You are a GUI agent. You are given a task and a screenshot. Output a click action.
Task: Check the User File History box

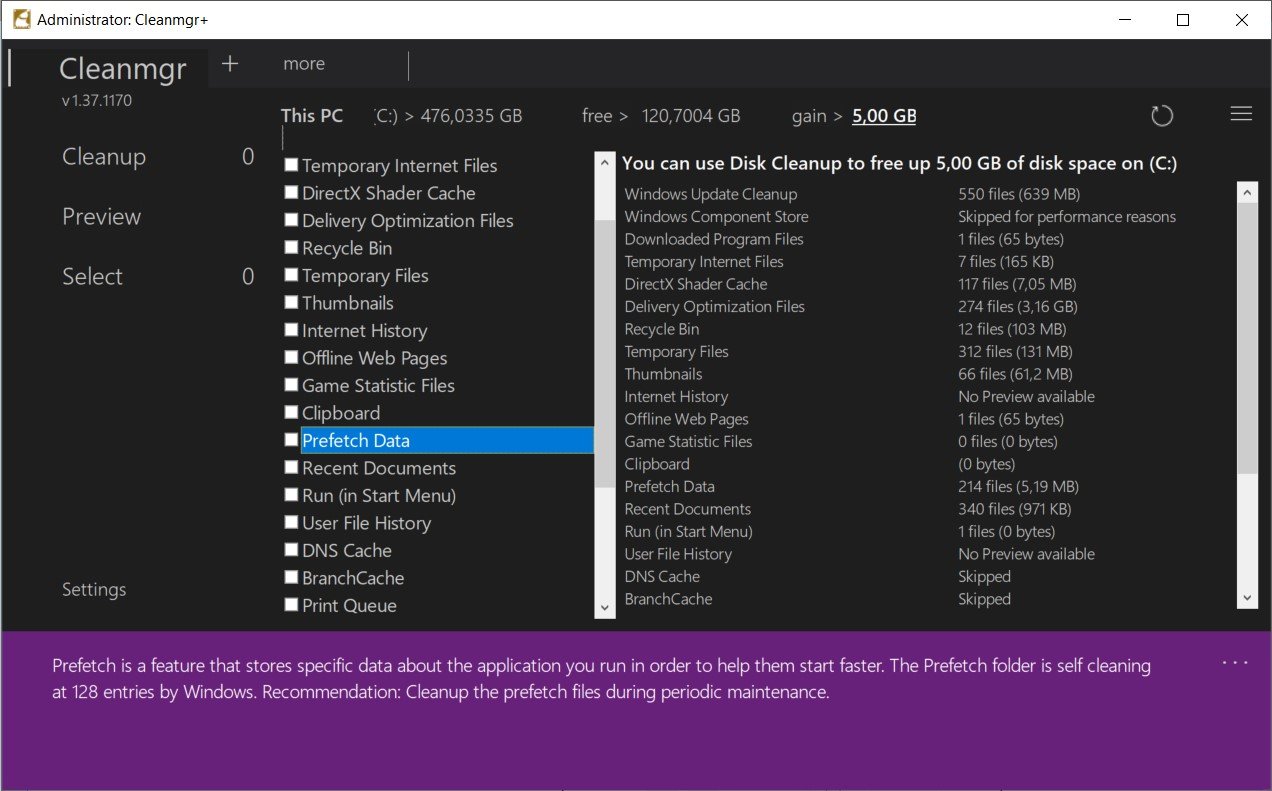pyautogui.click(x=291, y=522)
